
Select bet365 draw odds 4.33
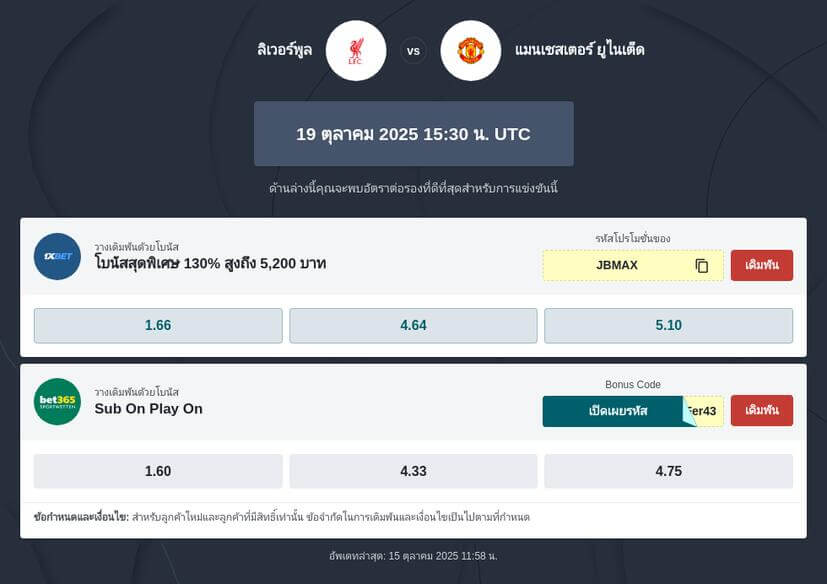(x=413, y=471)
